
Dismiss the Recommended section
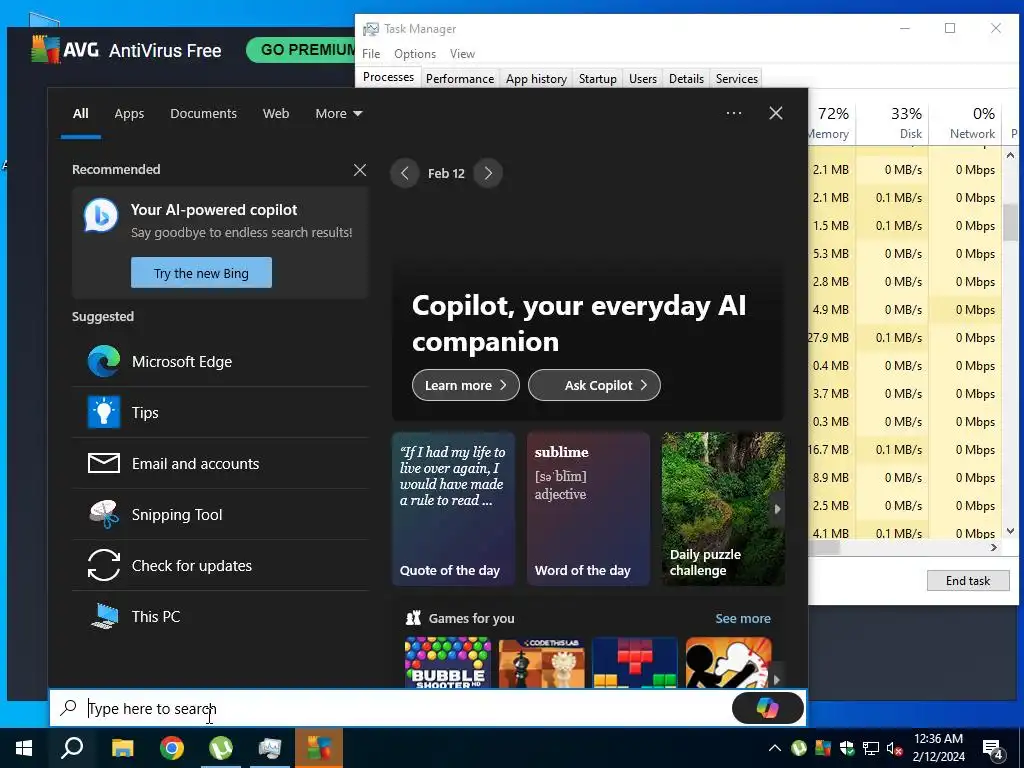click(x=360, y=170)
